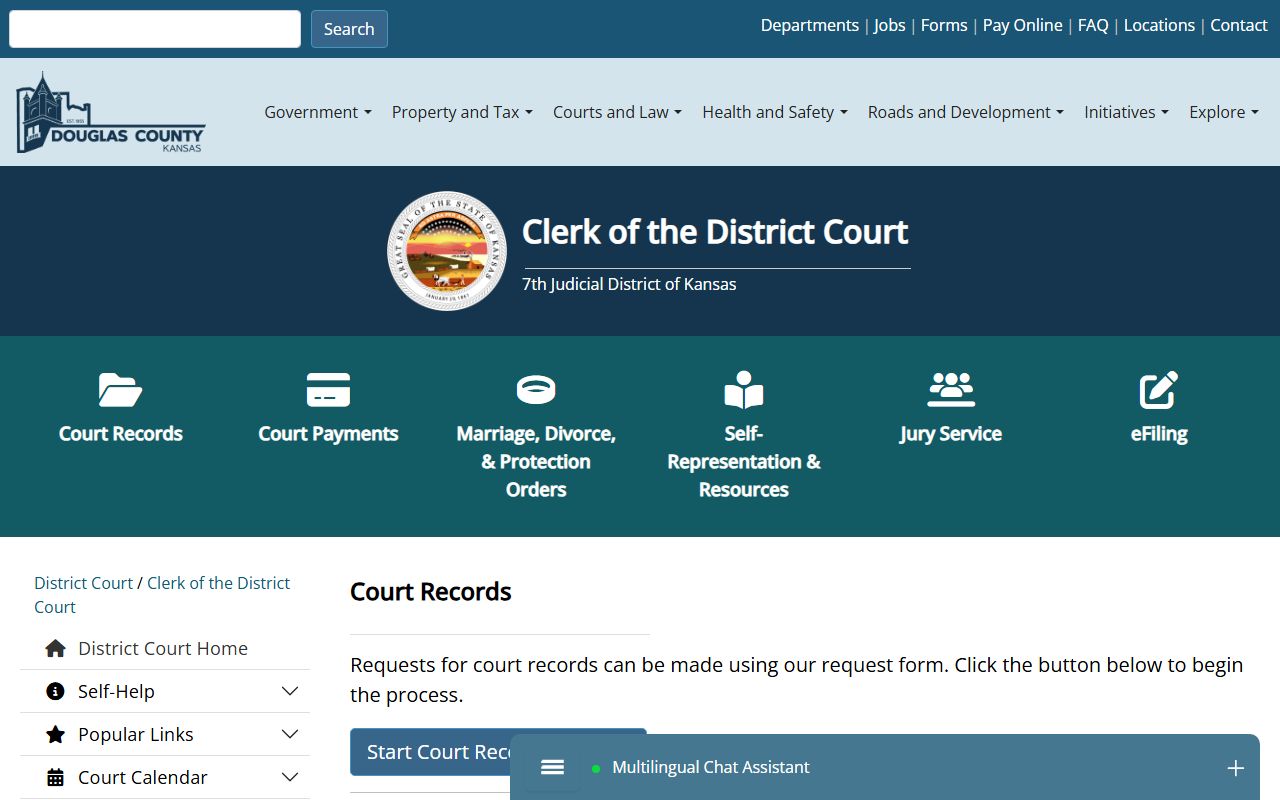Open the Roads and Development dropdown
The width and height of the screenshot is (1280, 800).
[966, 112]
